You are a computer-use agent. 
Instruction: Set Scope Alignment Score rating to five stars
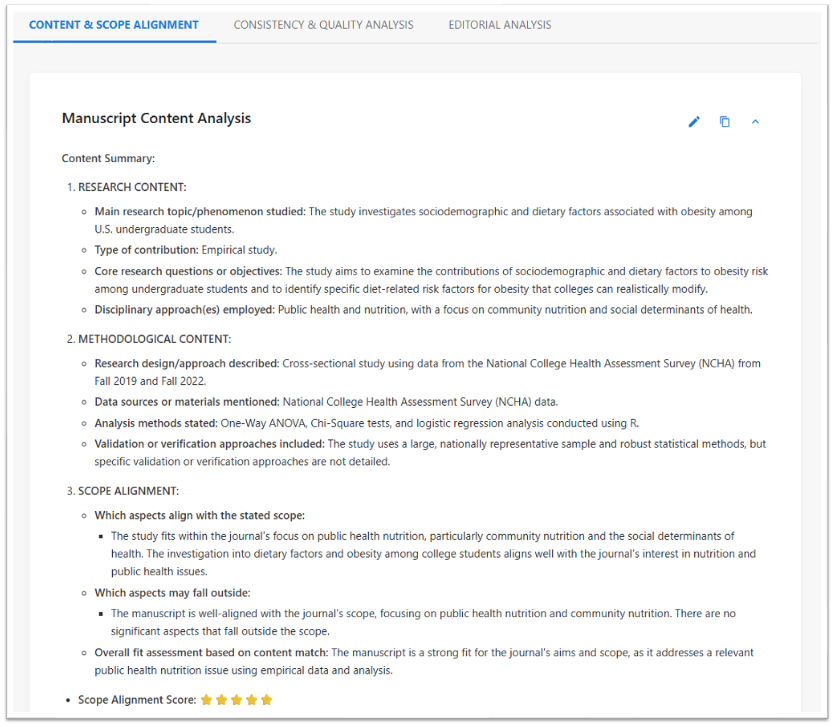click(267, 699)
